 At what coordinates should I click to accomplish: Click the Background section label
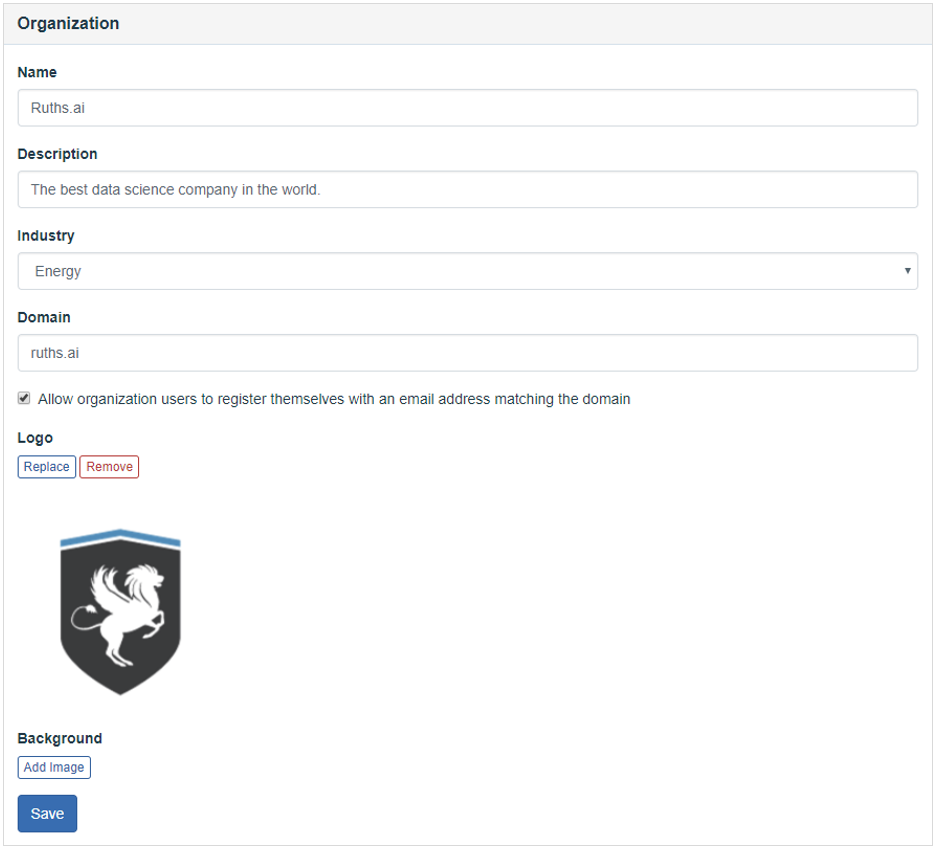coord(60,738)
